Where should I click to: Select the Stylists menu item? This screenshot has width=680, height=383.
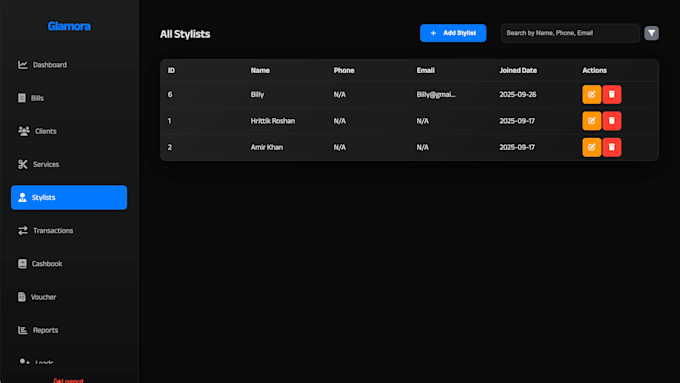(69, 197)
